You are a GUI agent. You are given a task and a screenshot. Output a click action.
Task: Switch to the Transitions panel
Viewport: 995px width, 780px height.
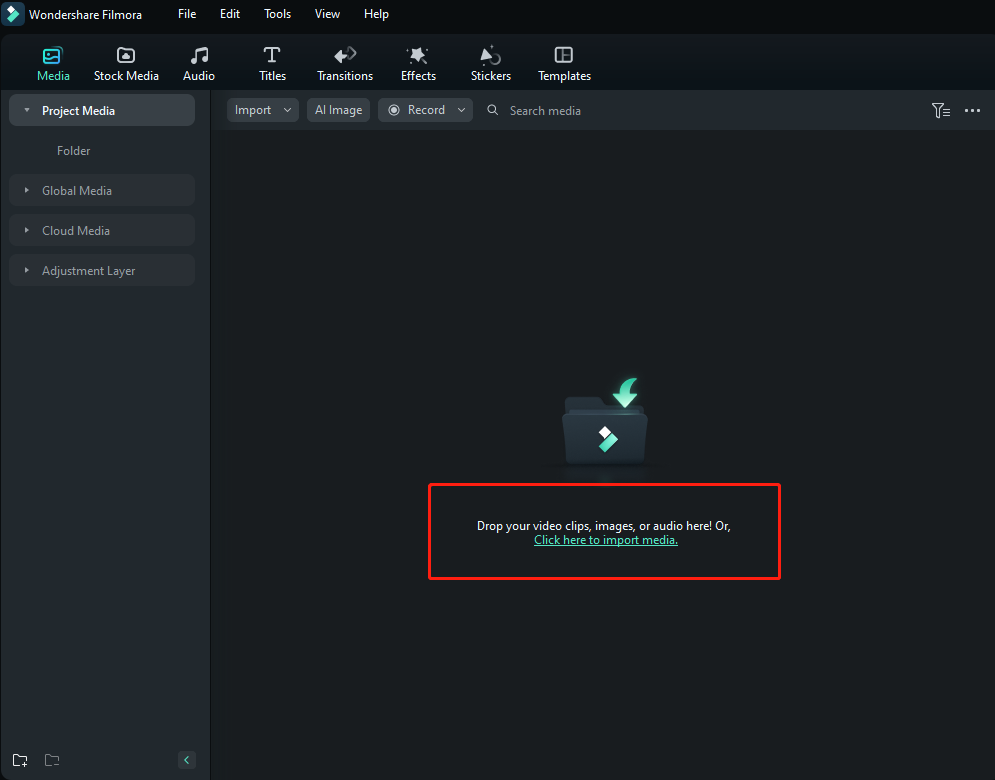345,56
